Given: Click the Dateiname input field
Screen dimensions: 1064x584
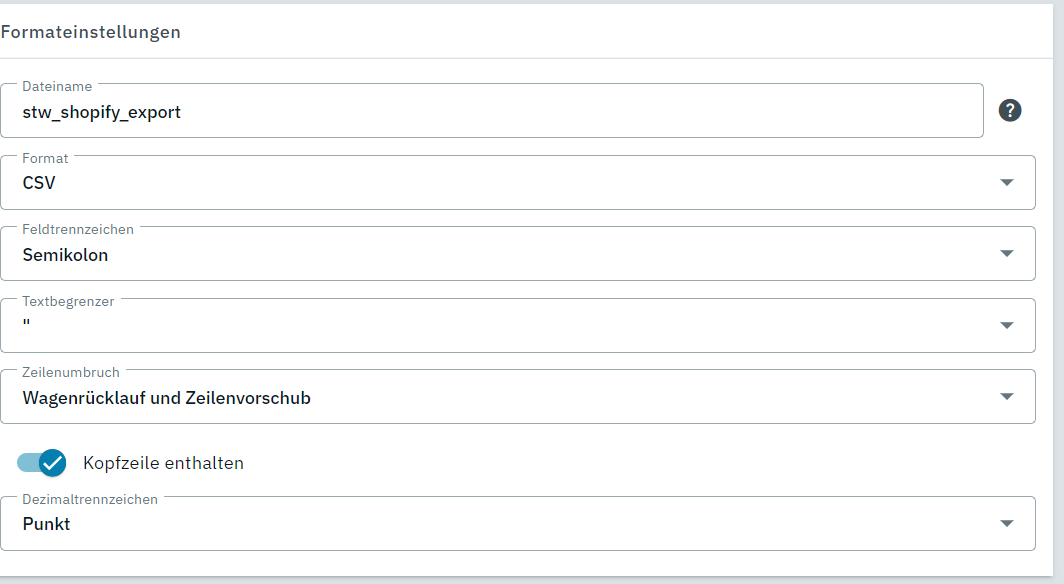Looking at the screenshot, I should pyautogui.click(x=490, y=112).
